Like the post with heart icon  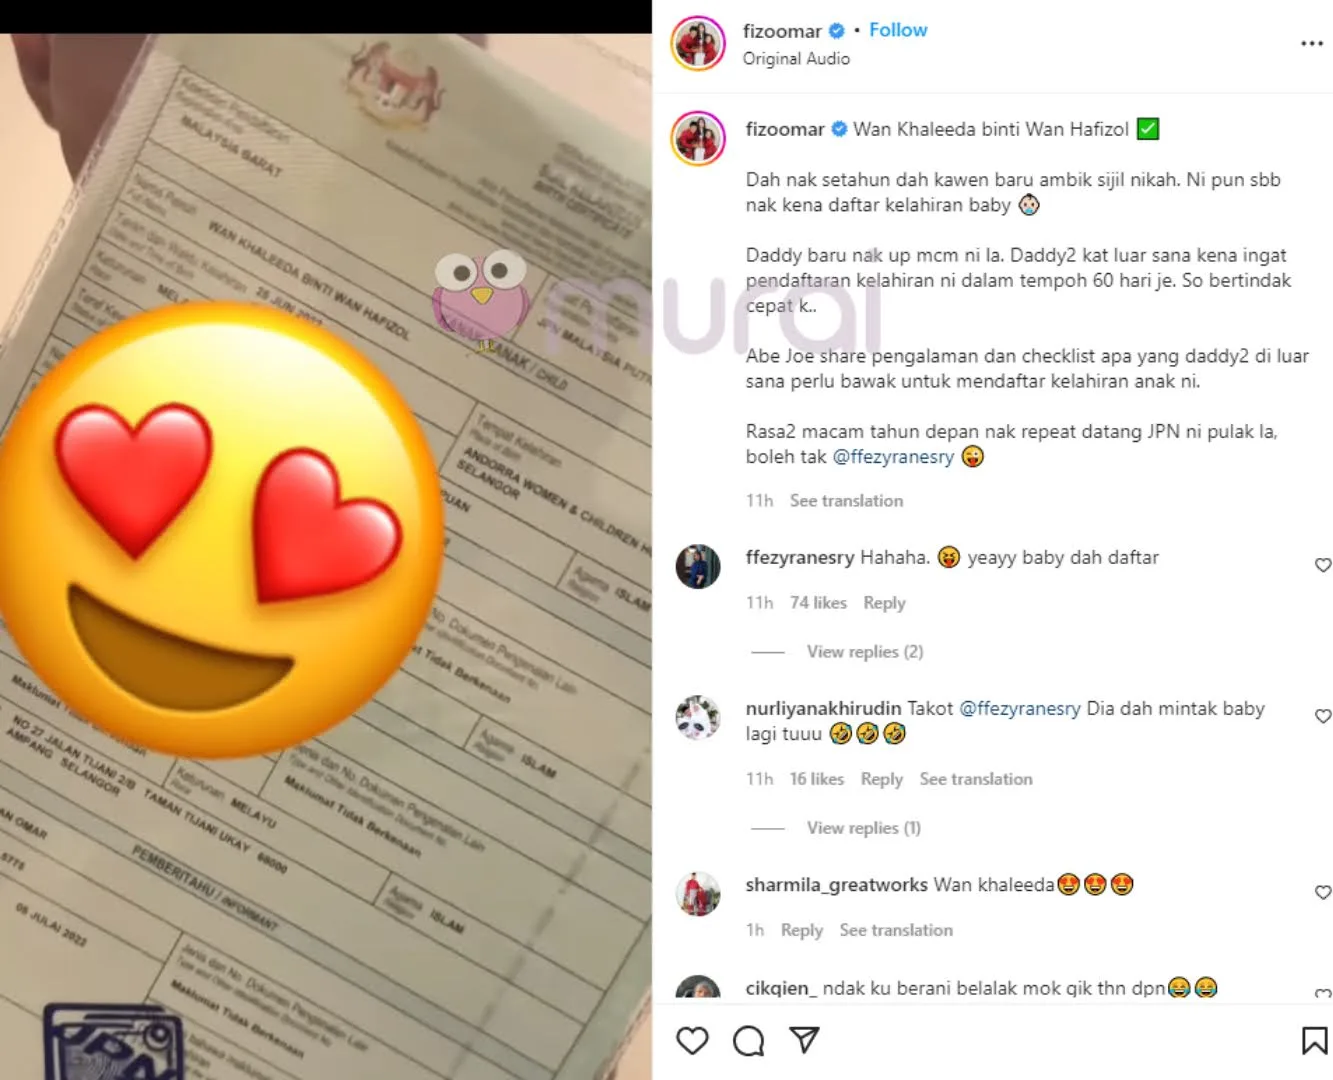tap(692, 1041)
